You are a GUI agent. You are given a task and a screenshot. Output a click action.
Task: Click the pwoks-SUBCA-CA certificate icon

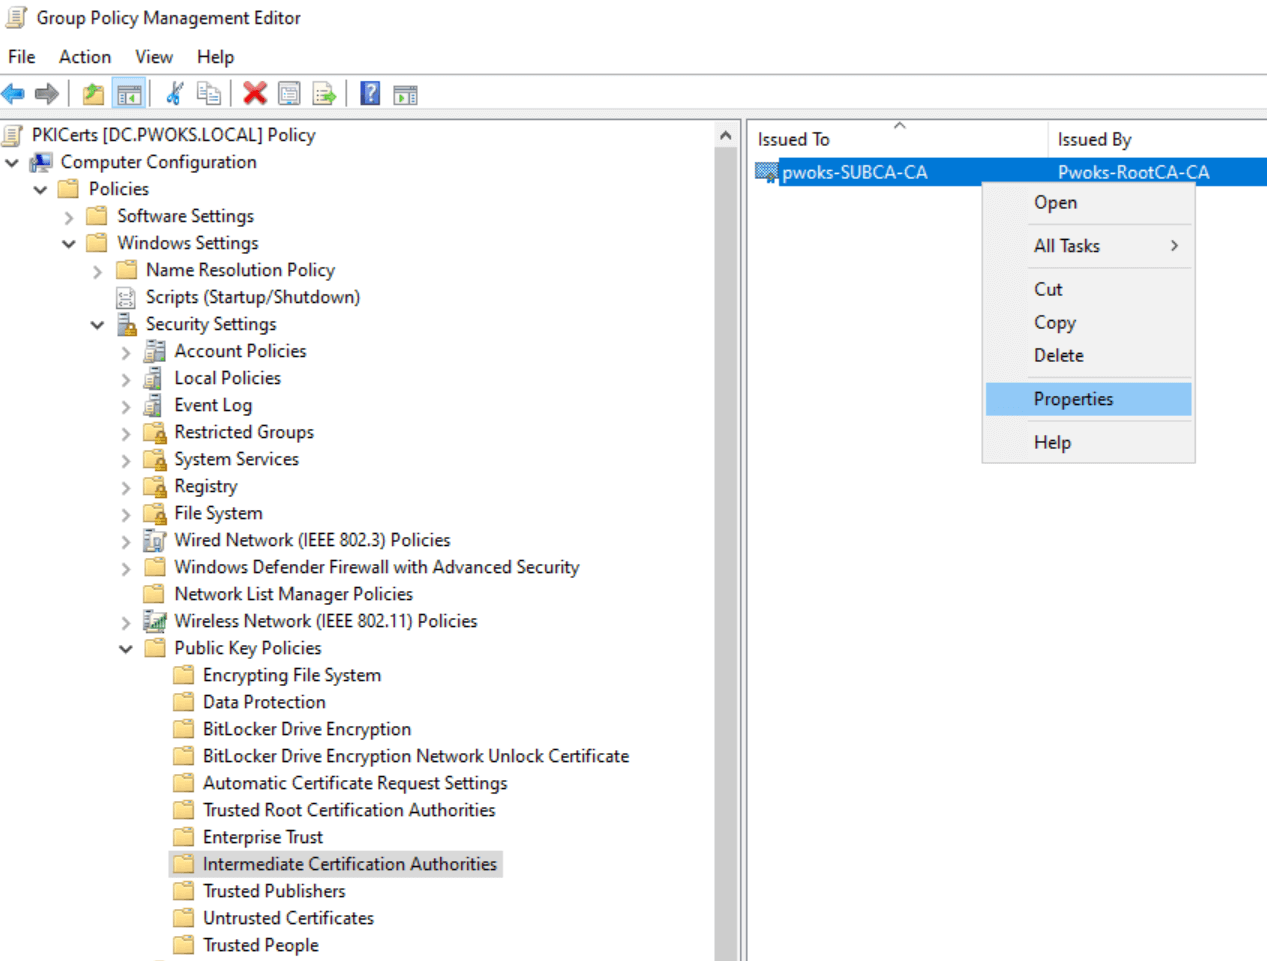pos(767,172)
